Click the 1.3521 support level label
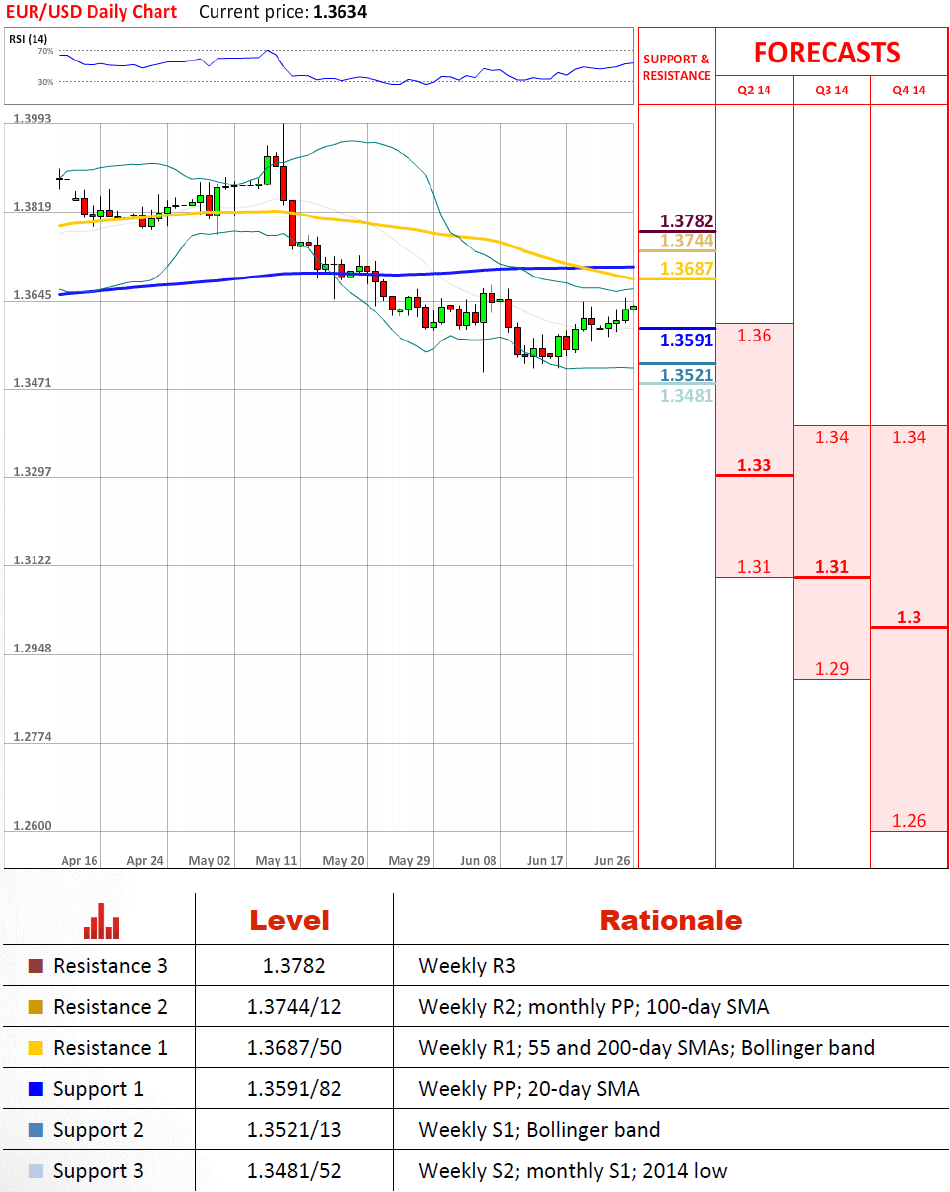This screenshot has height=1192, width=950. click(x=686, y=375)
